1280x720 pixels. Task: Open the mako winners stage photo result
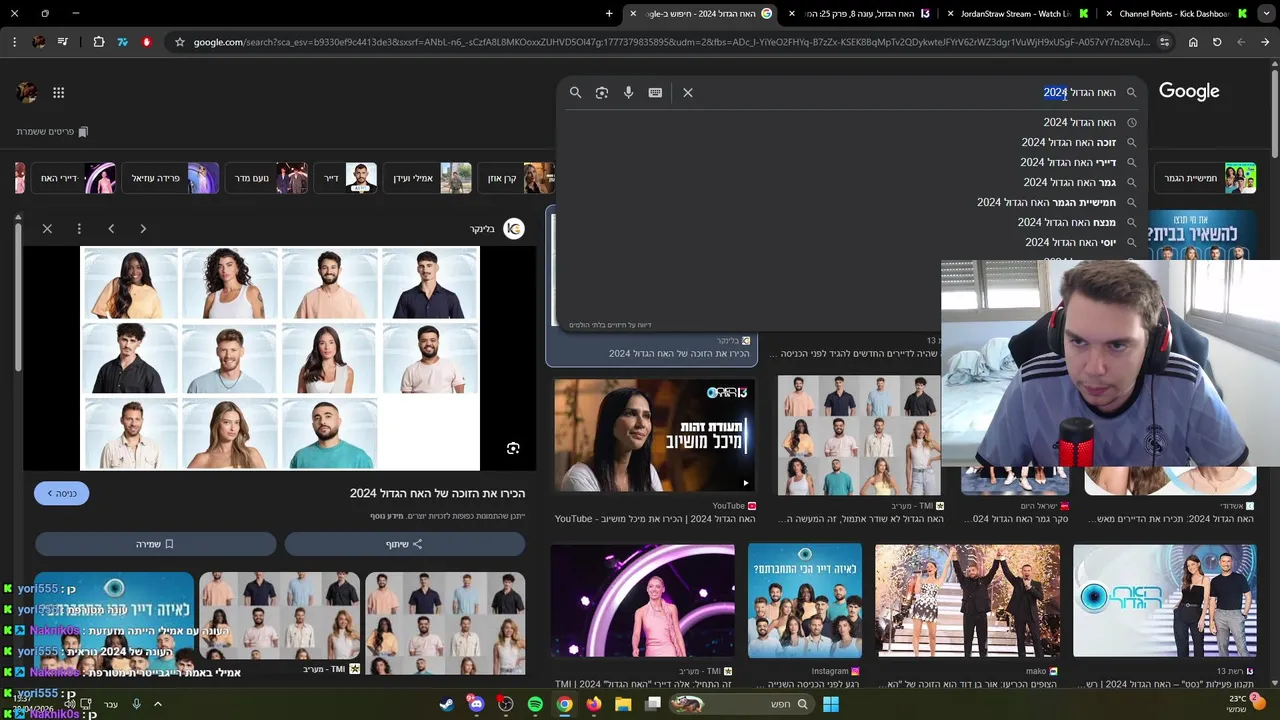(967, 601)
